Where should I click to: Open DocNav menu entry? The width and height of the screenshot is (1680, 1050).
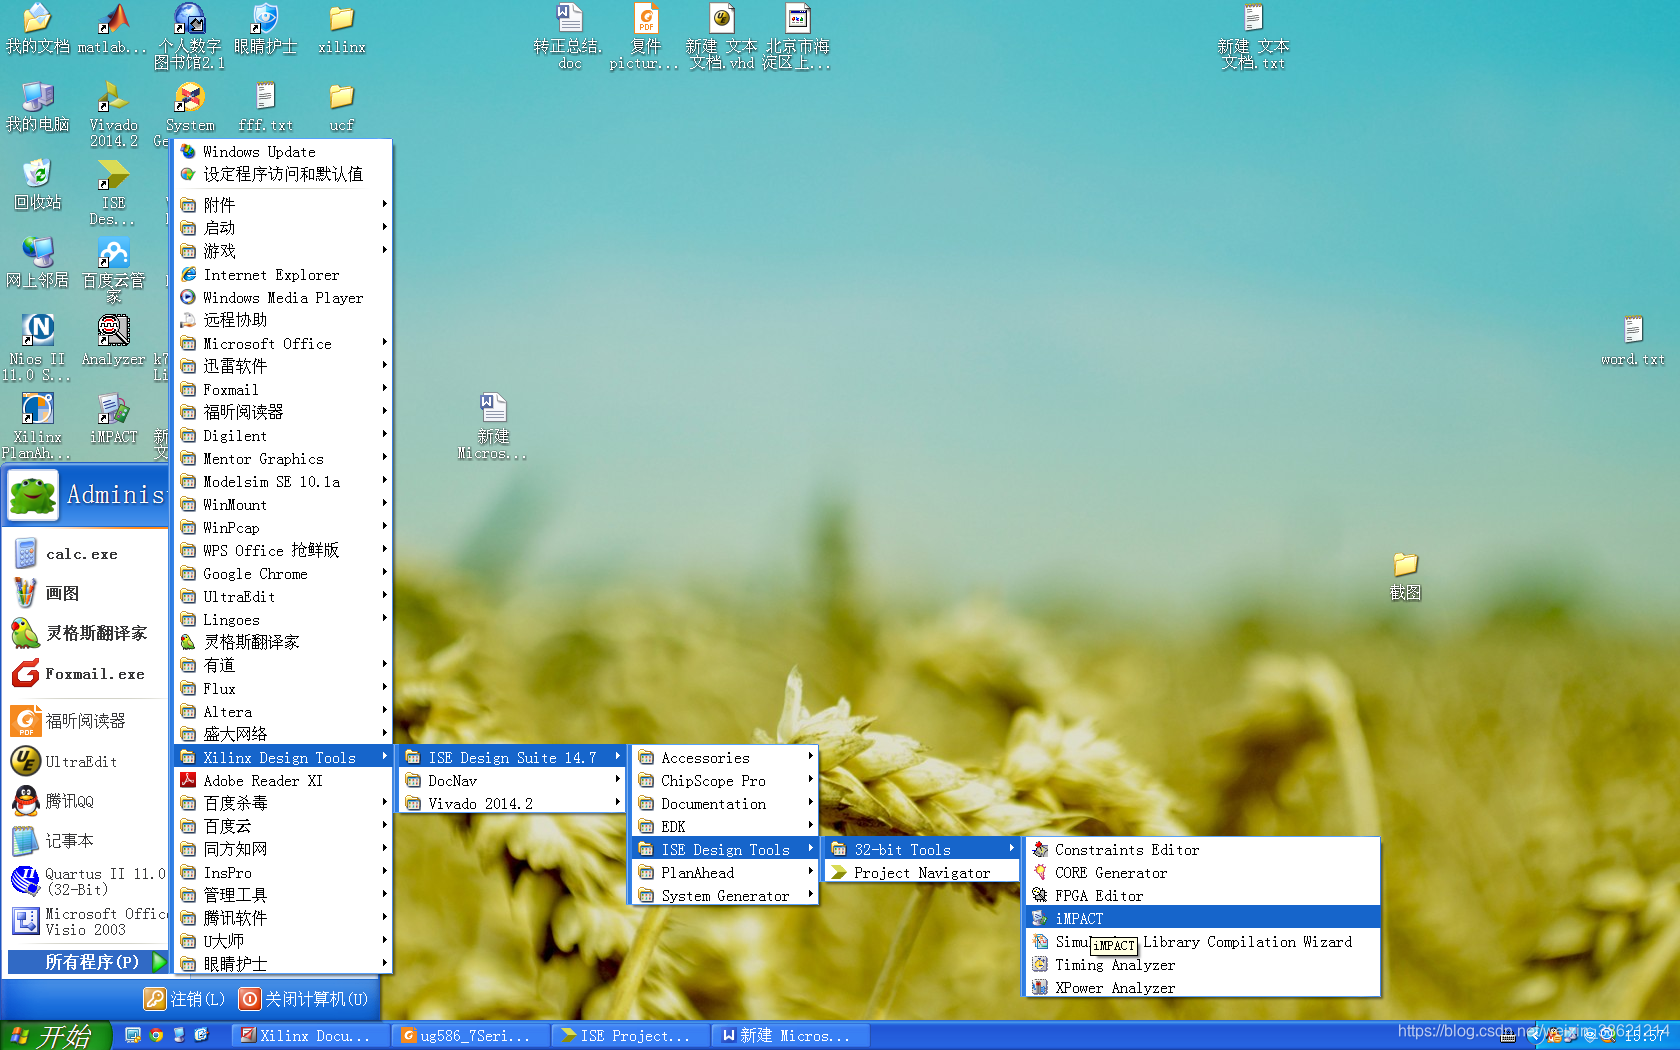coord(512,780)
